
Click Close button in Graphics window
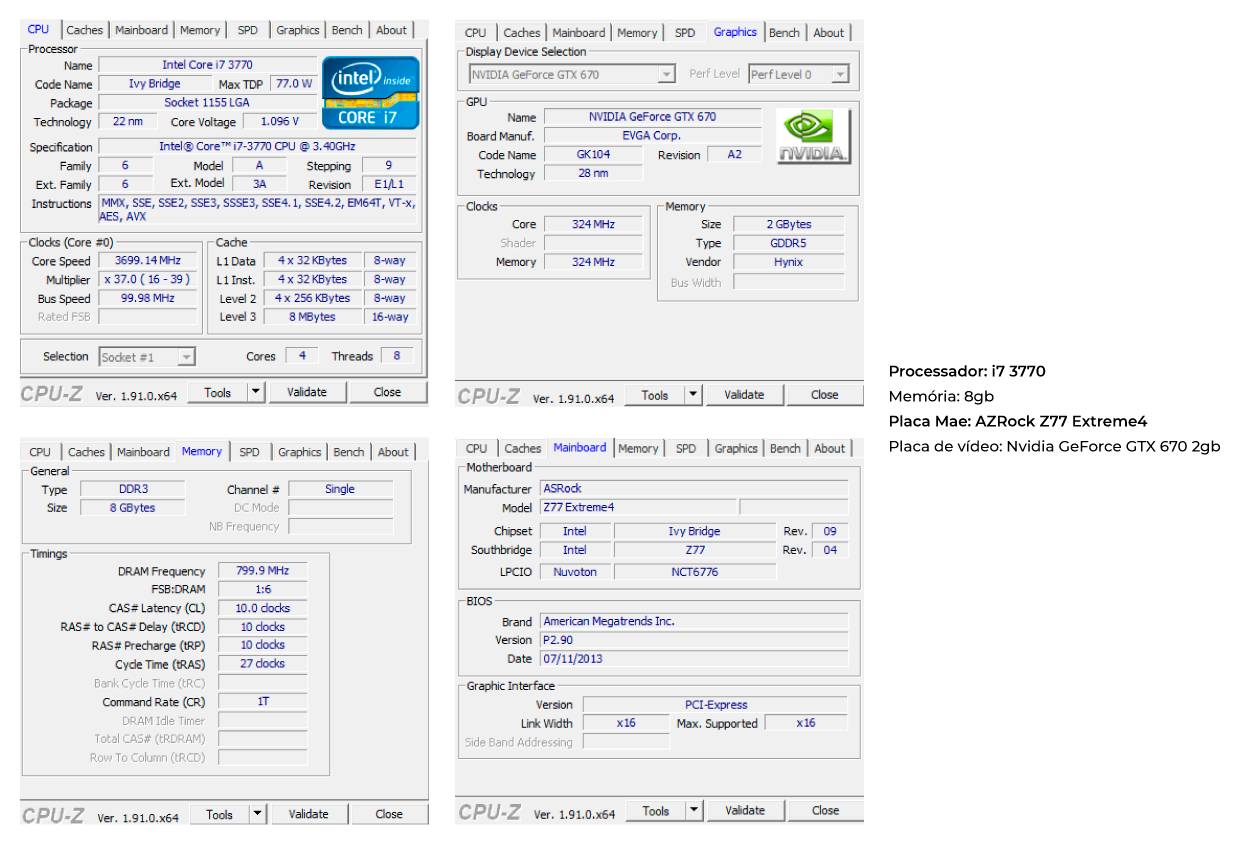point(825,394)
